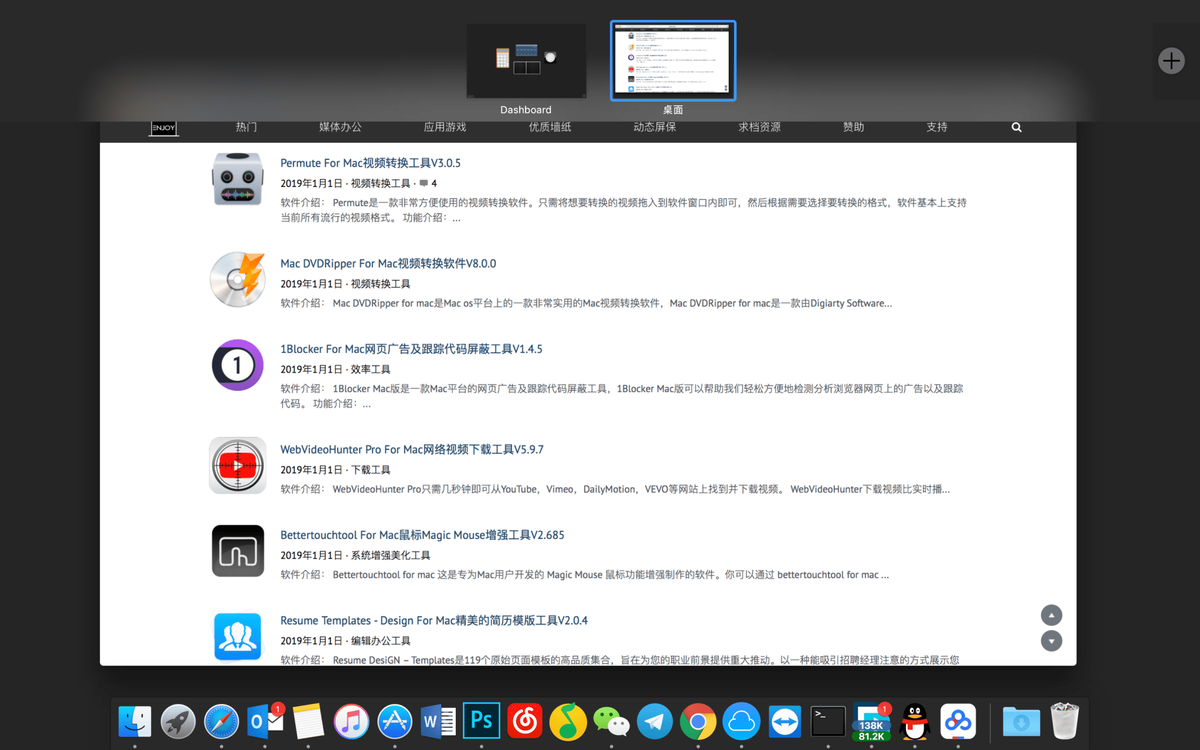
Task: Launch TeamViewer from the Dock
Action: 785,721
